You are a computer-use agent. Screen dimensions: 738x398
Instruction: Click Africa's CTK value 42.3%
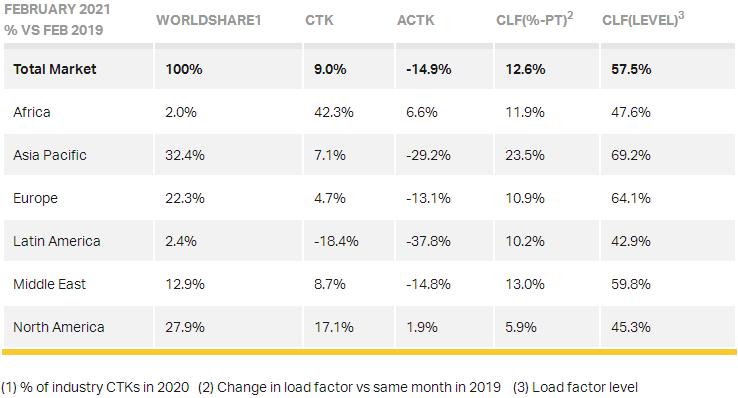(334, 112)
